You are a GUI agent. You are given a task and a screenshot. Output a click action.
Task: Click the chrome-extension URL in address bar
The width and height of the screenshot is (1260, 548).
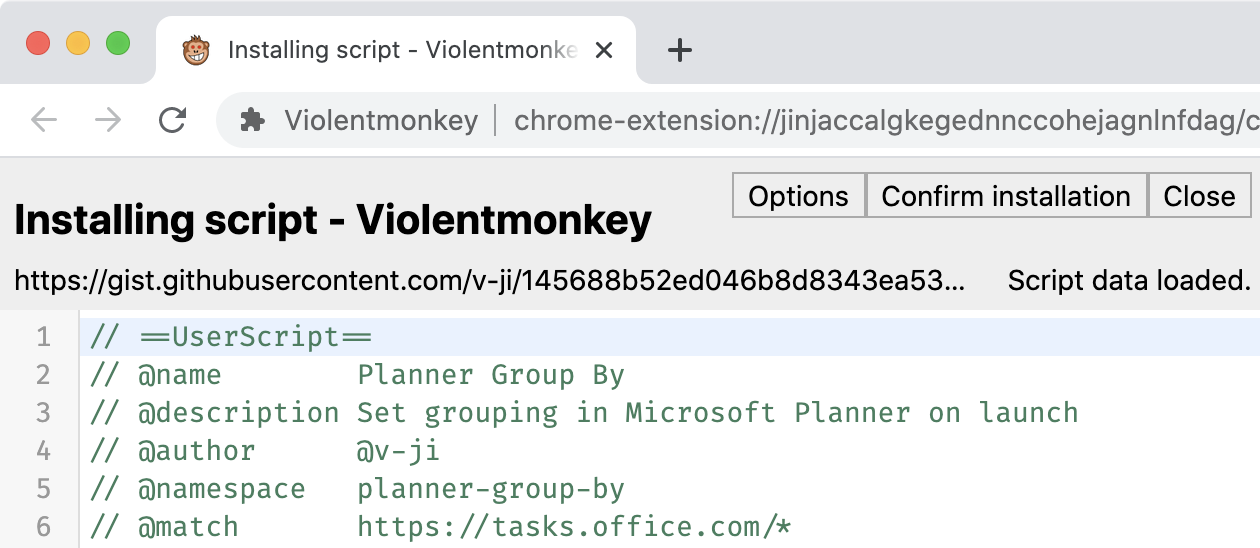tap(886, 121)
